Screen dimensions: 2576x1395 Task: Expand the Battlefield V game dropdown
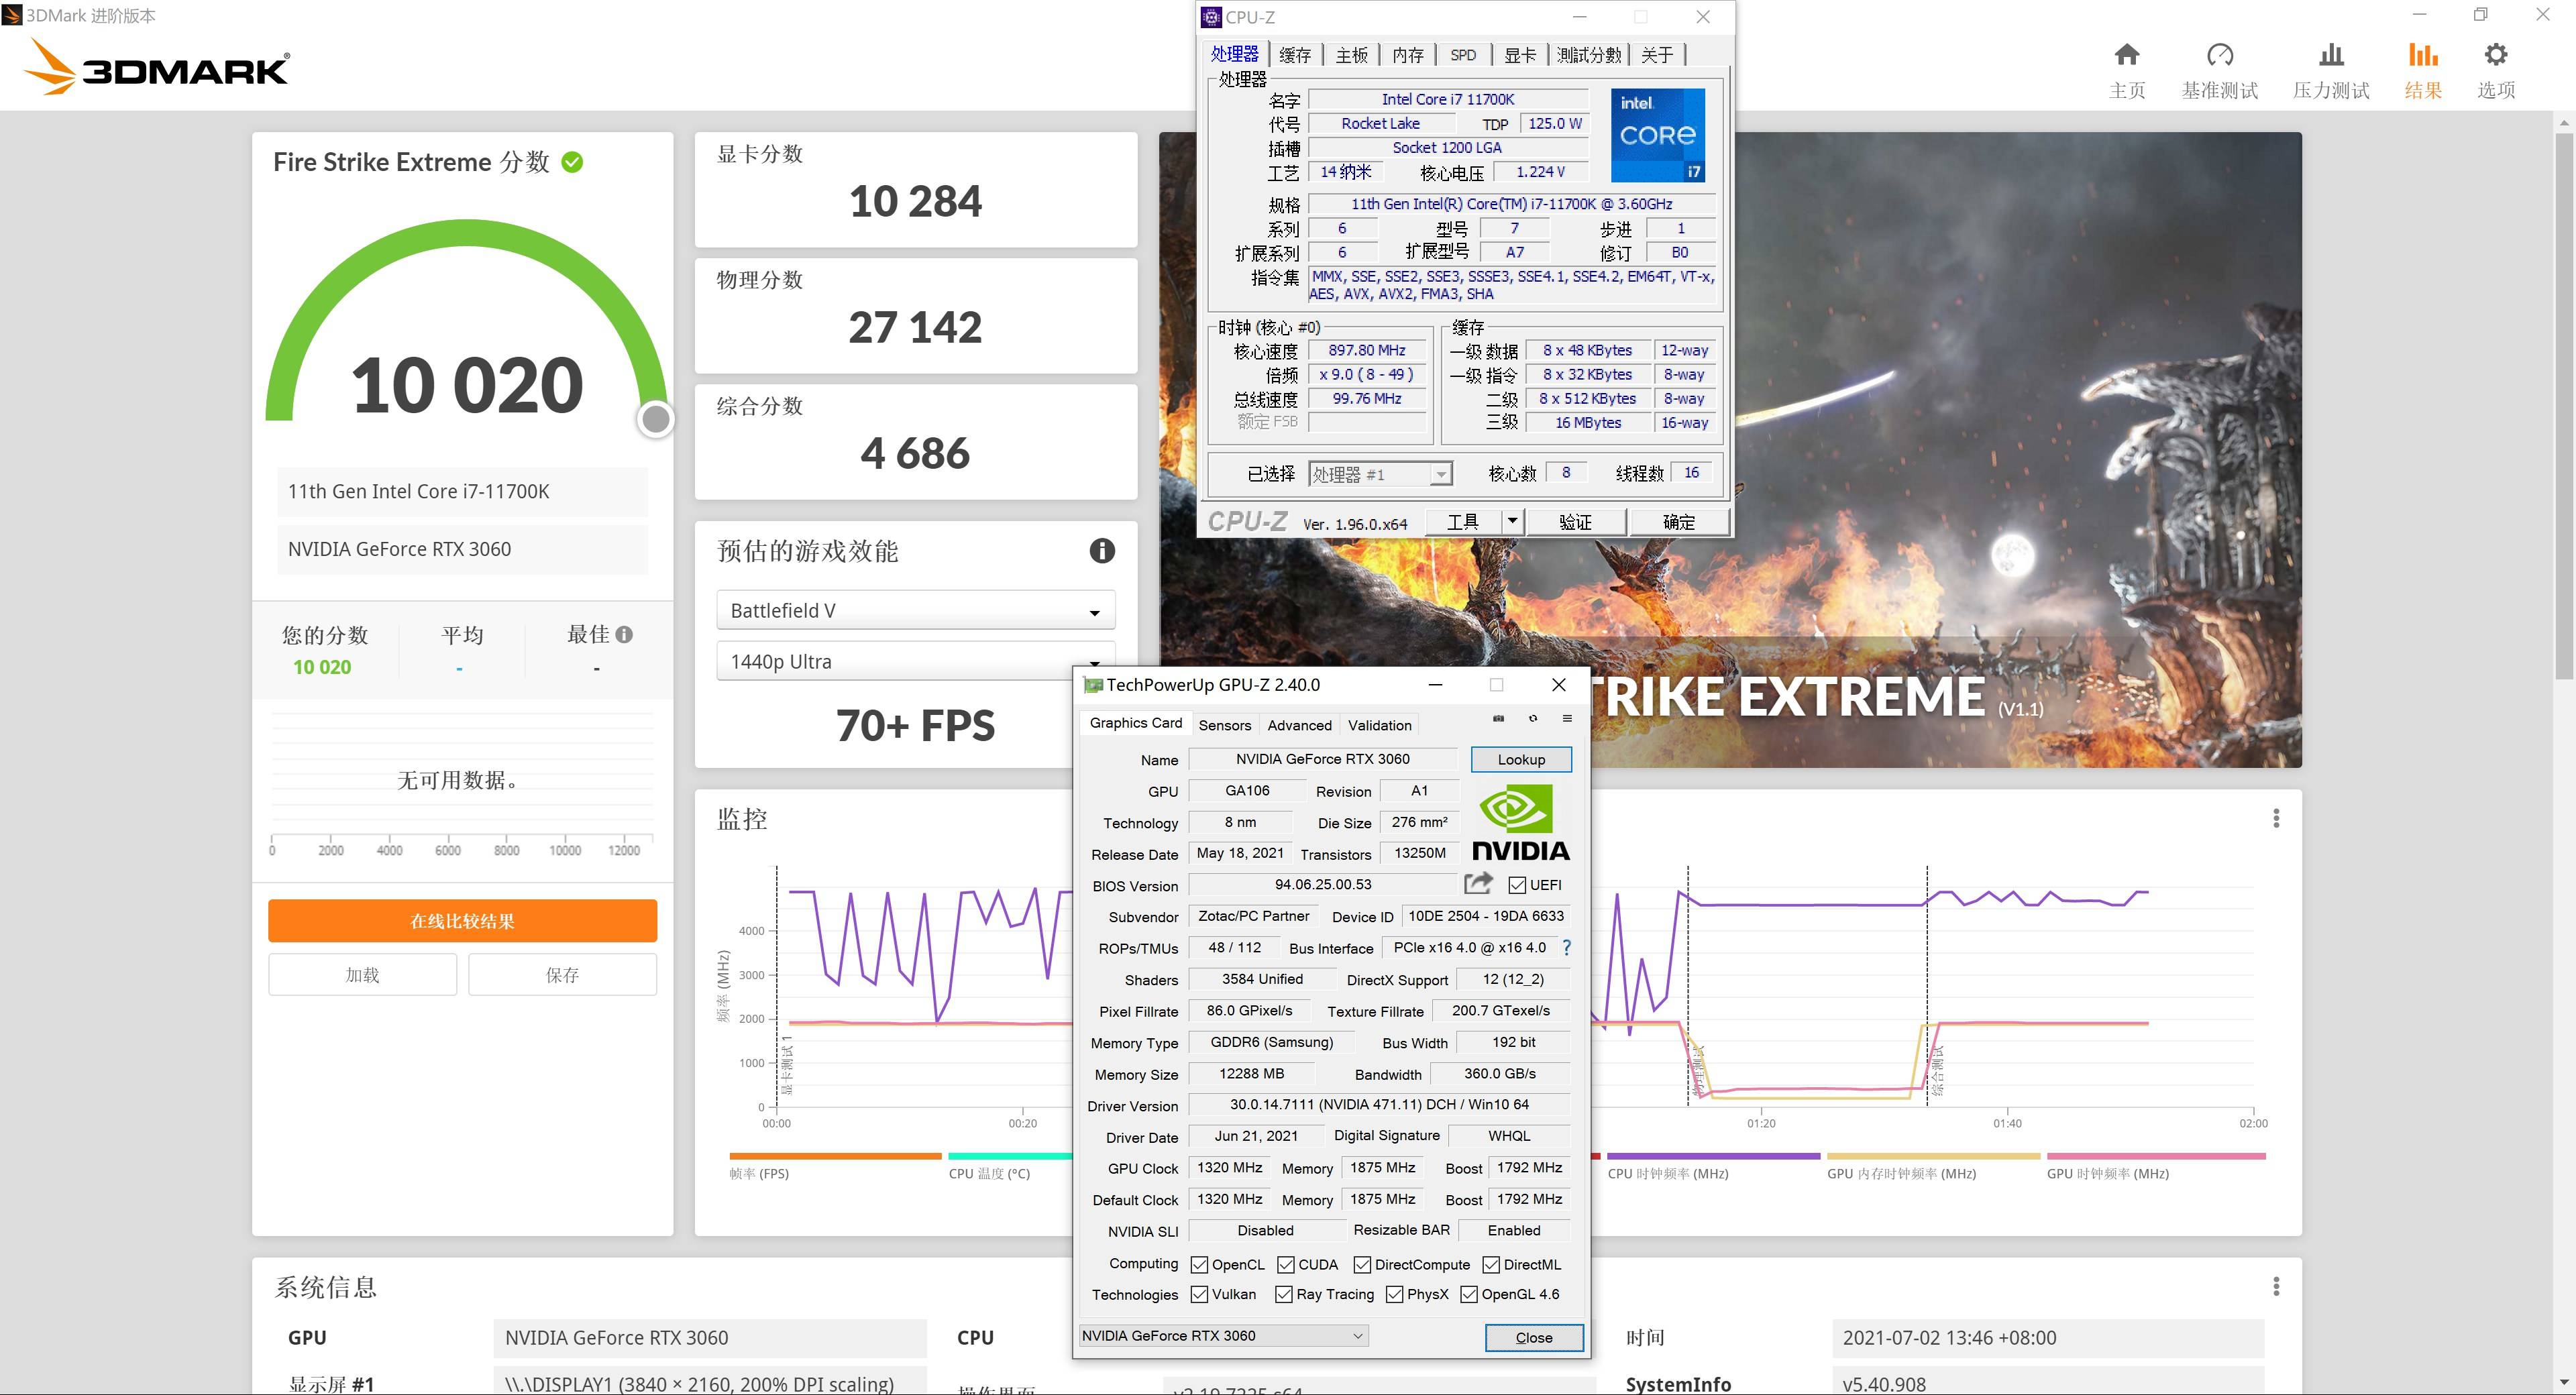point(915,611)
